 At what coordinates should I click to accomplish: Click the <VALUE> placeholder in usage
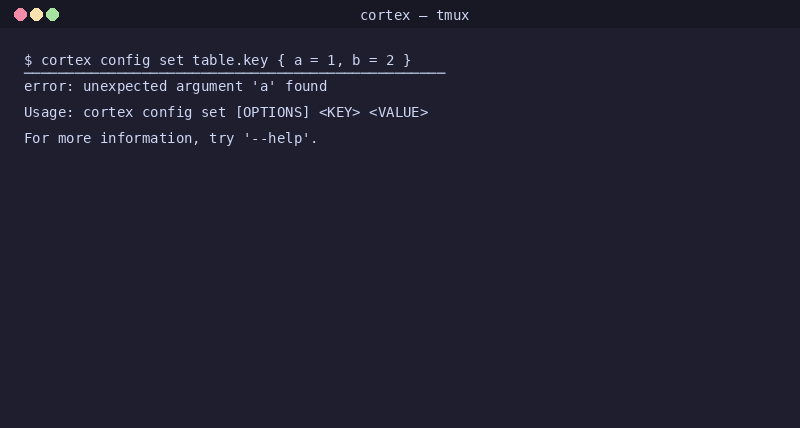398,112
